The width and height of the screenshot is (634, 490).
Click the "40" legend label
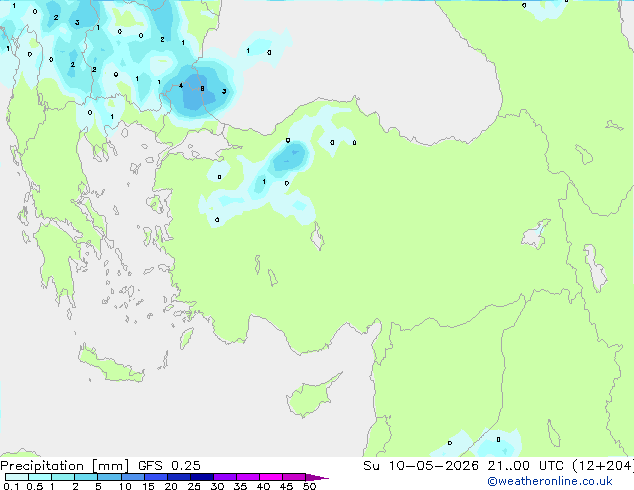(x=263, y=486)
